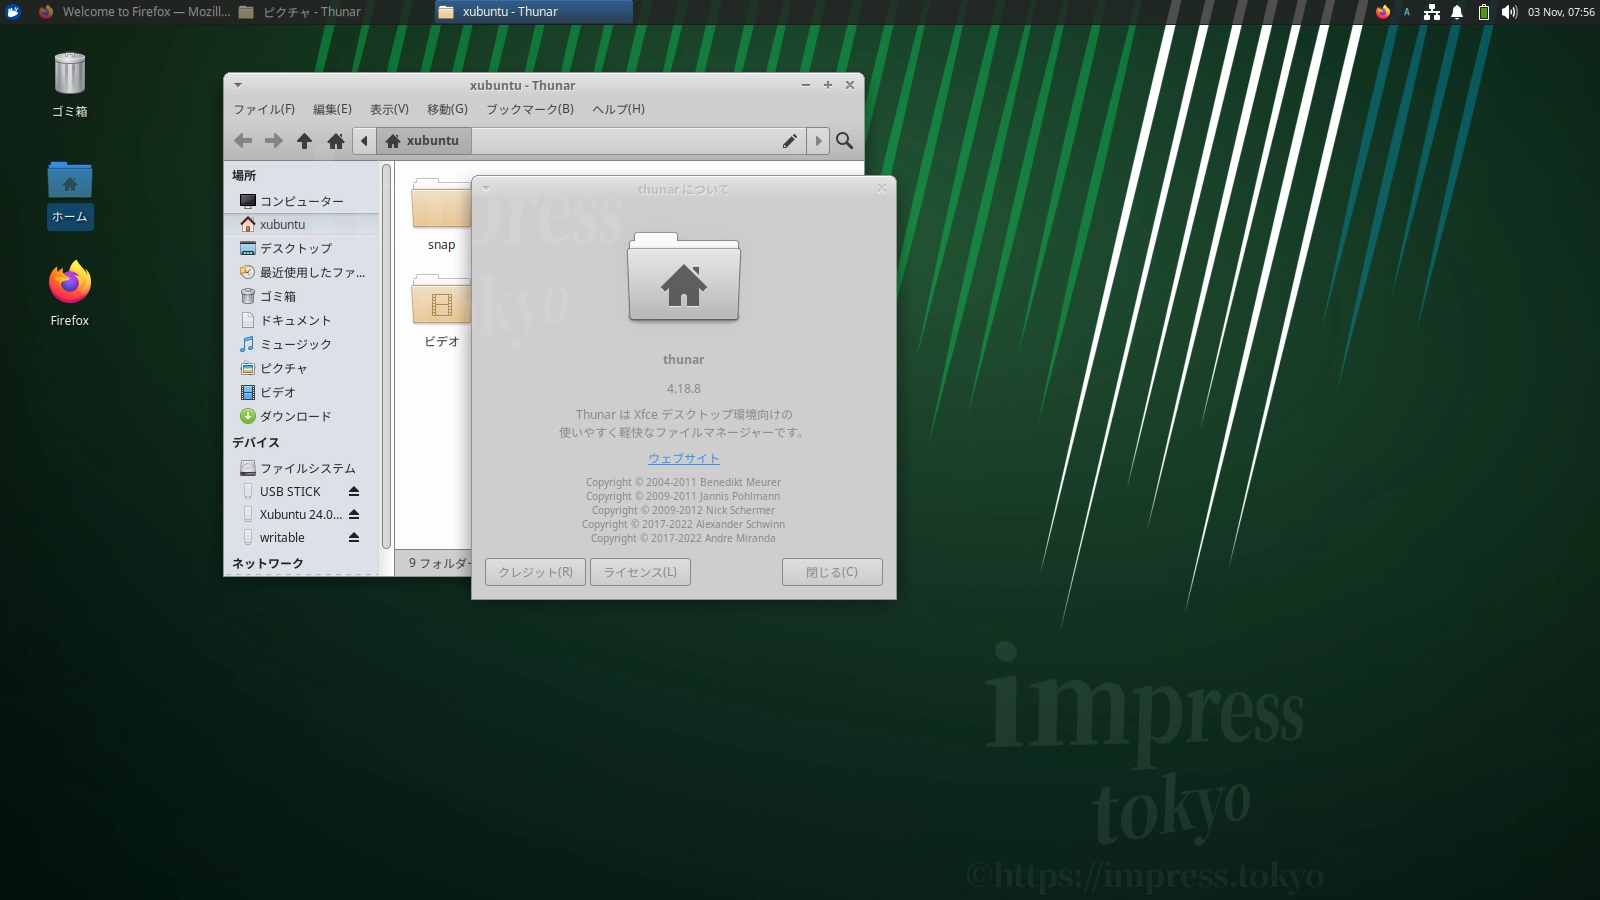
Task: Switch to xubuntu - Thunar taskbar window
Action: pyautogui.click(x=534, y=12)
